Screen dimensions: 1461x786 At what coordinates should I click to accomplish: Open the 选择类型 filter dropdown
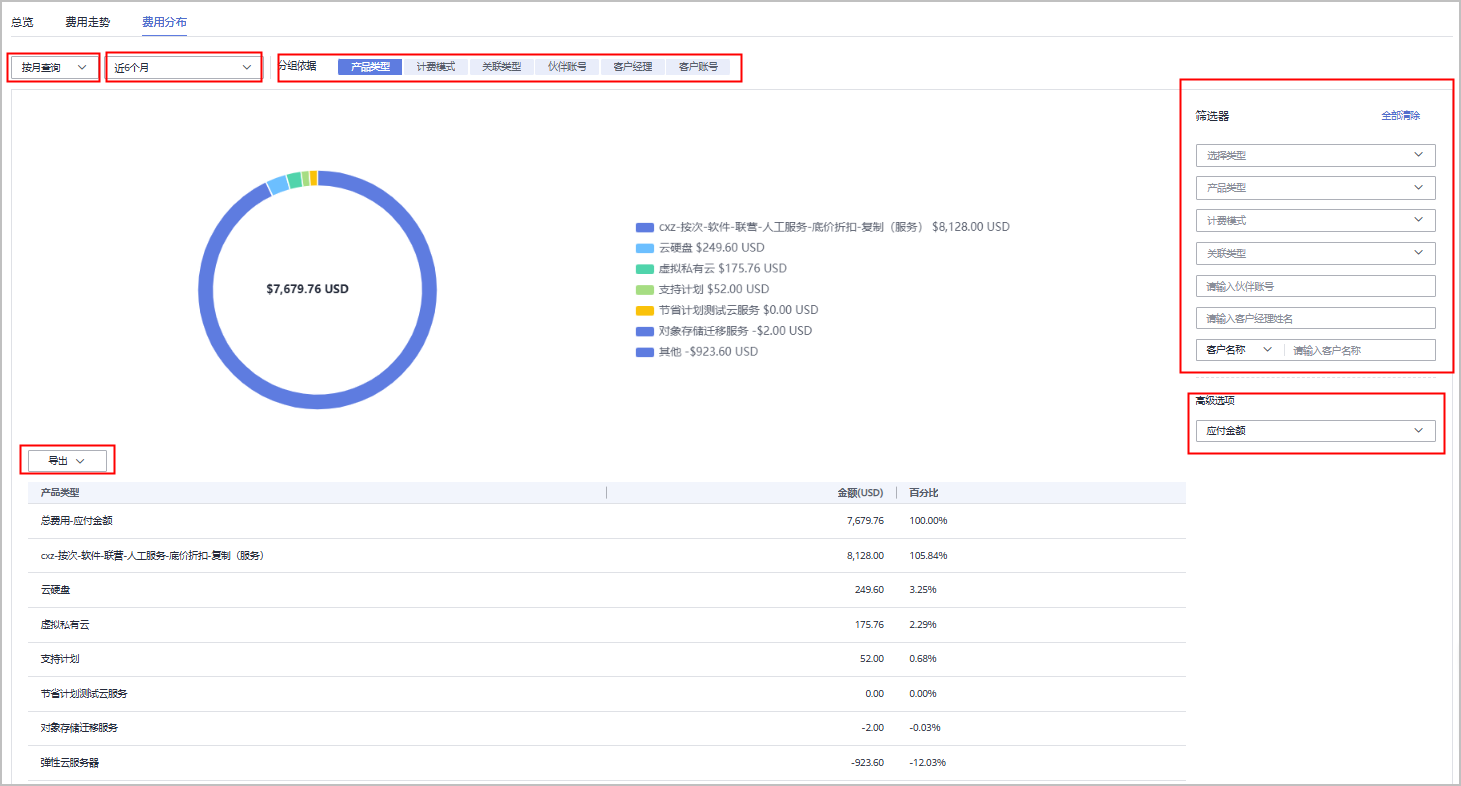1315,155
